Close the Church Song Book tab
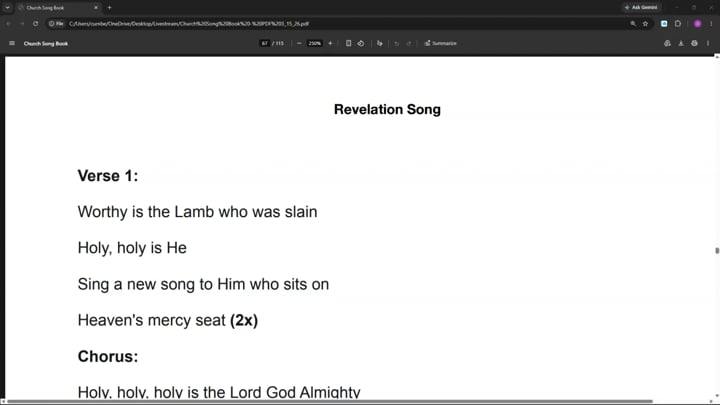The image size is (720, 405). [x=96, y=8]
